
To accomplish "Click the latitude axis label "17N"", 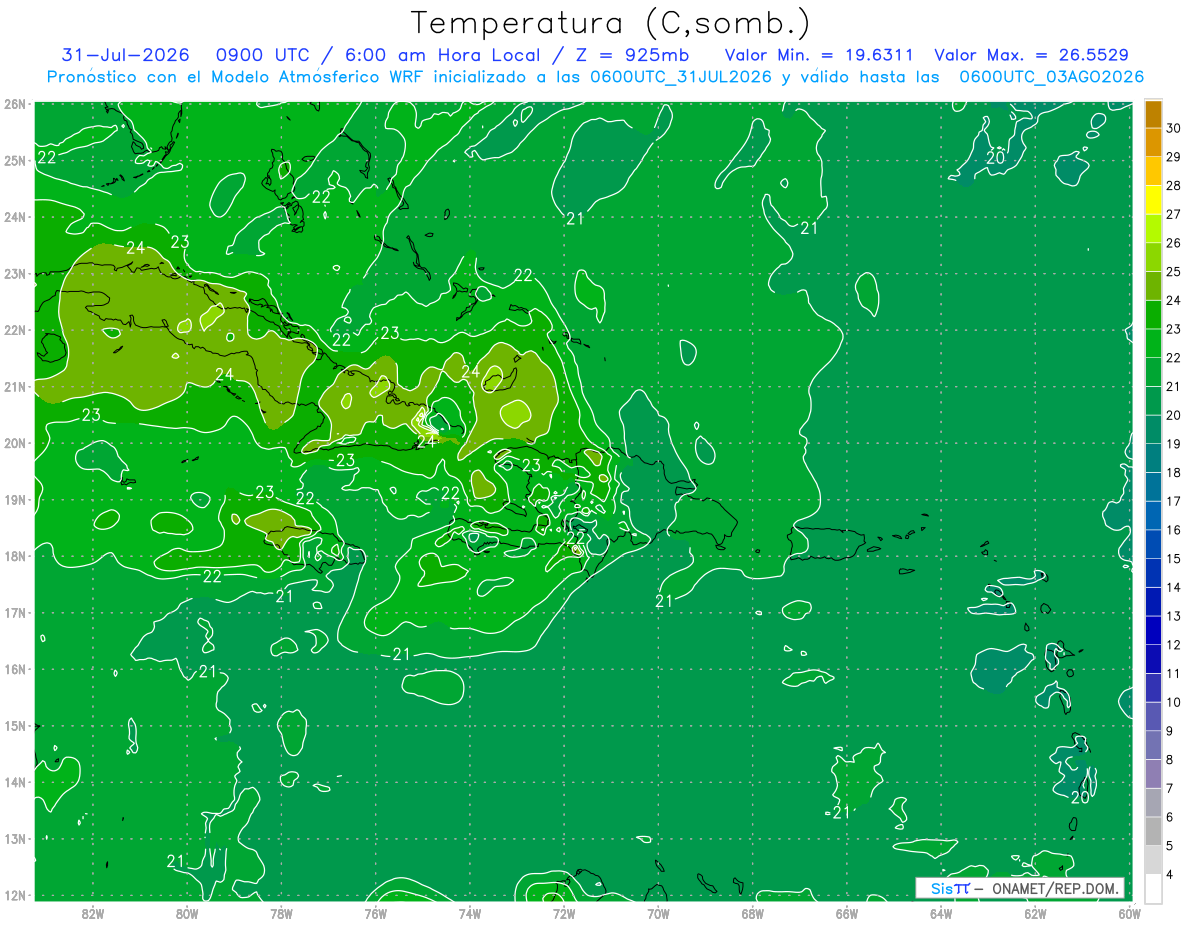I will coord(15,613).
